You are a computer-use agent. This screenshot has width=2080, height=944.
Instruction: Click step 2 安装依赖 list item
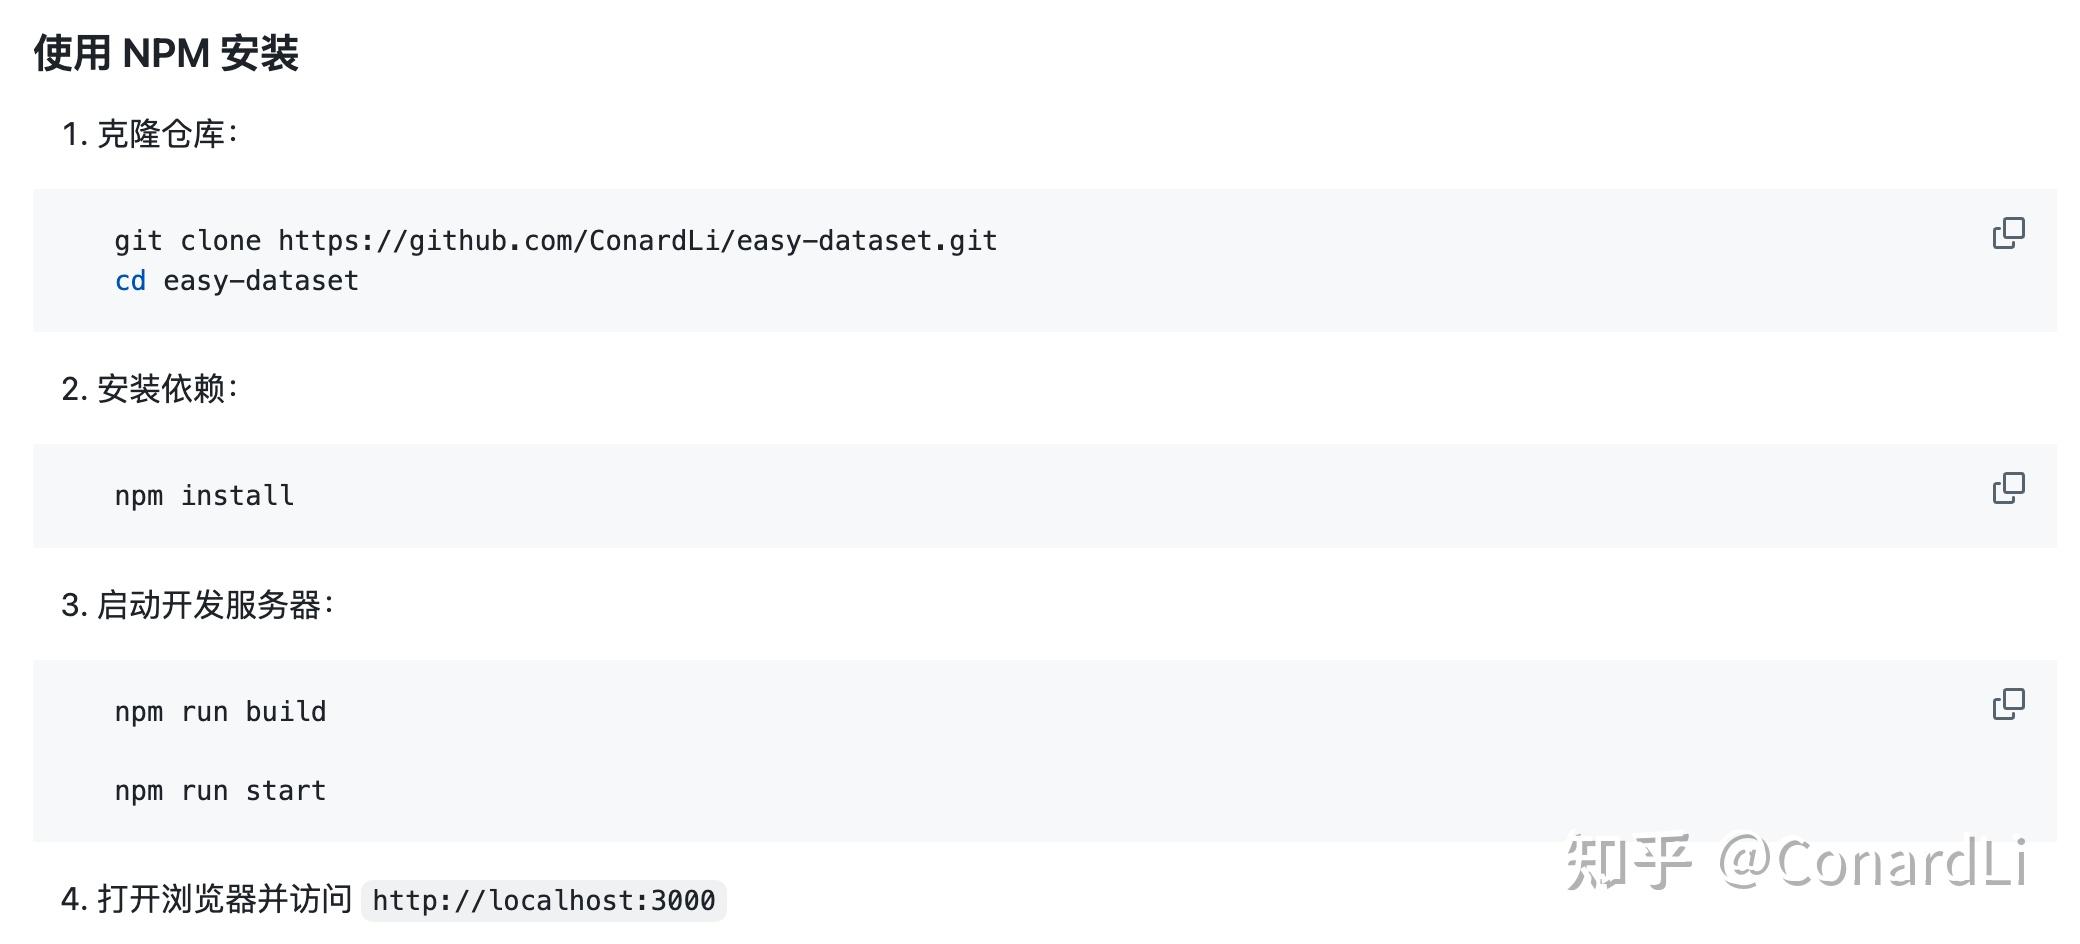[x=150, y=389]
